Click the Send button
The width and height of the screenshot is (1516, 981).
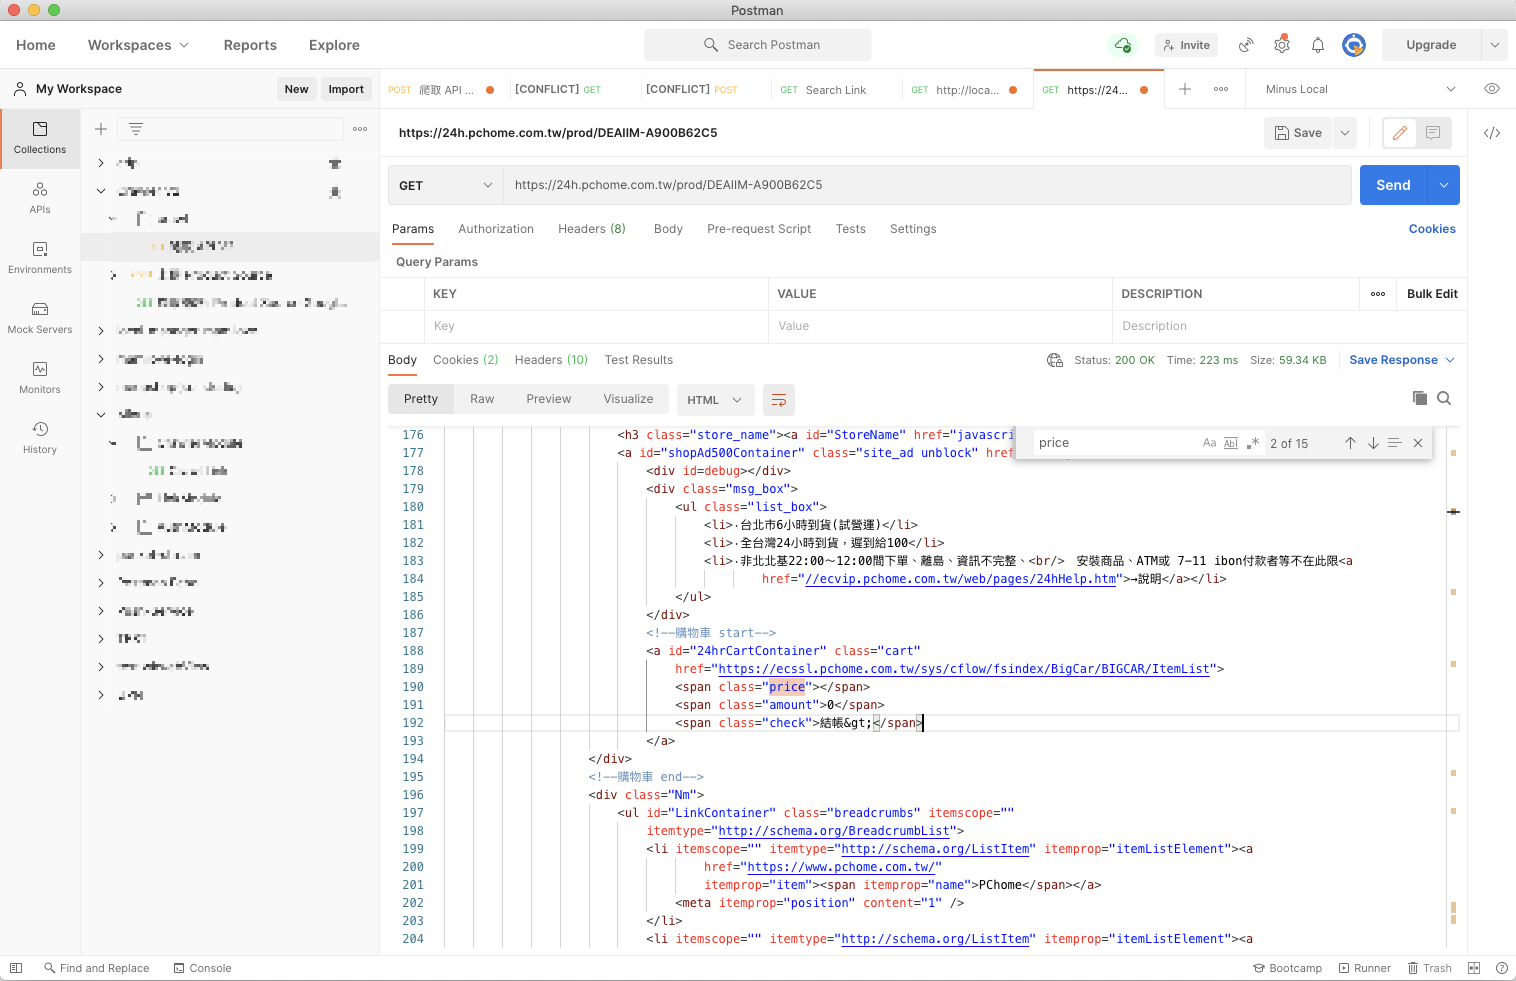[1393, 185]
